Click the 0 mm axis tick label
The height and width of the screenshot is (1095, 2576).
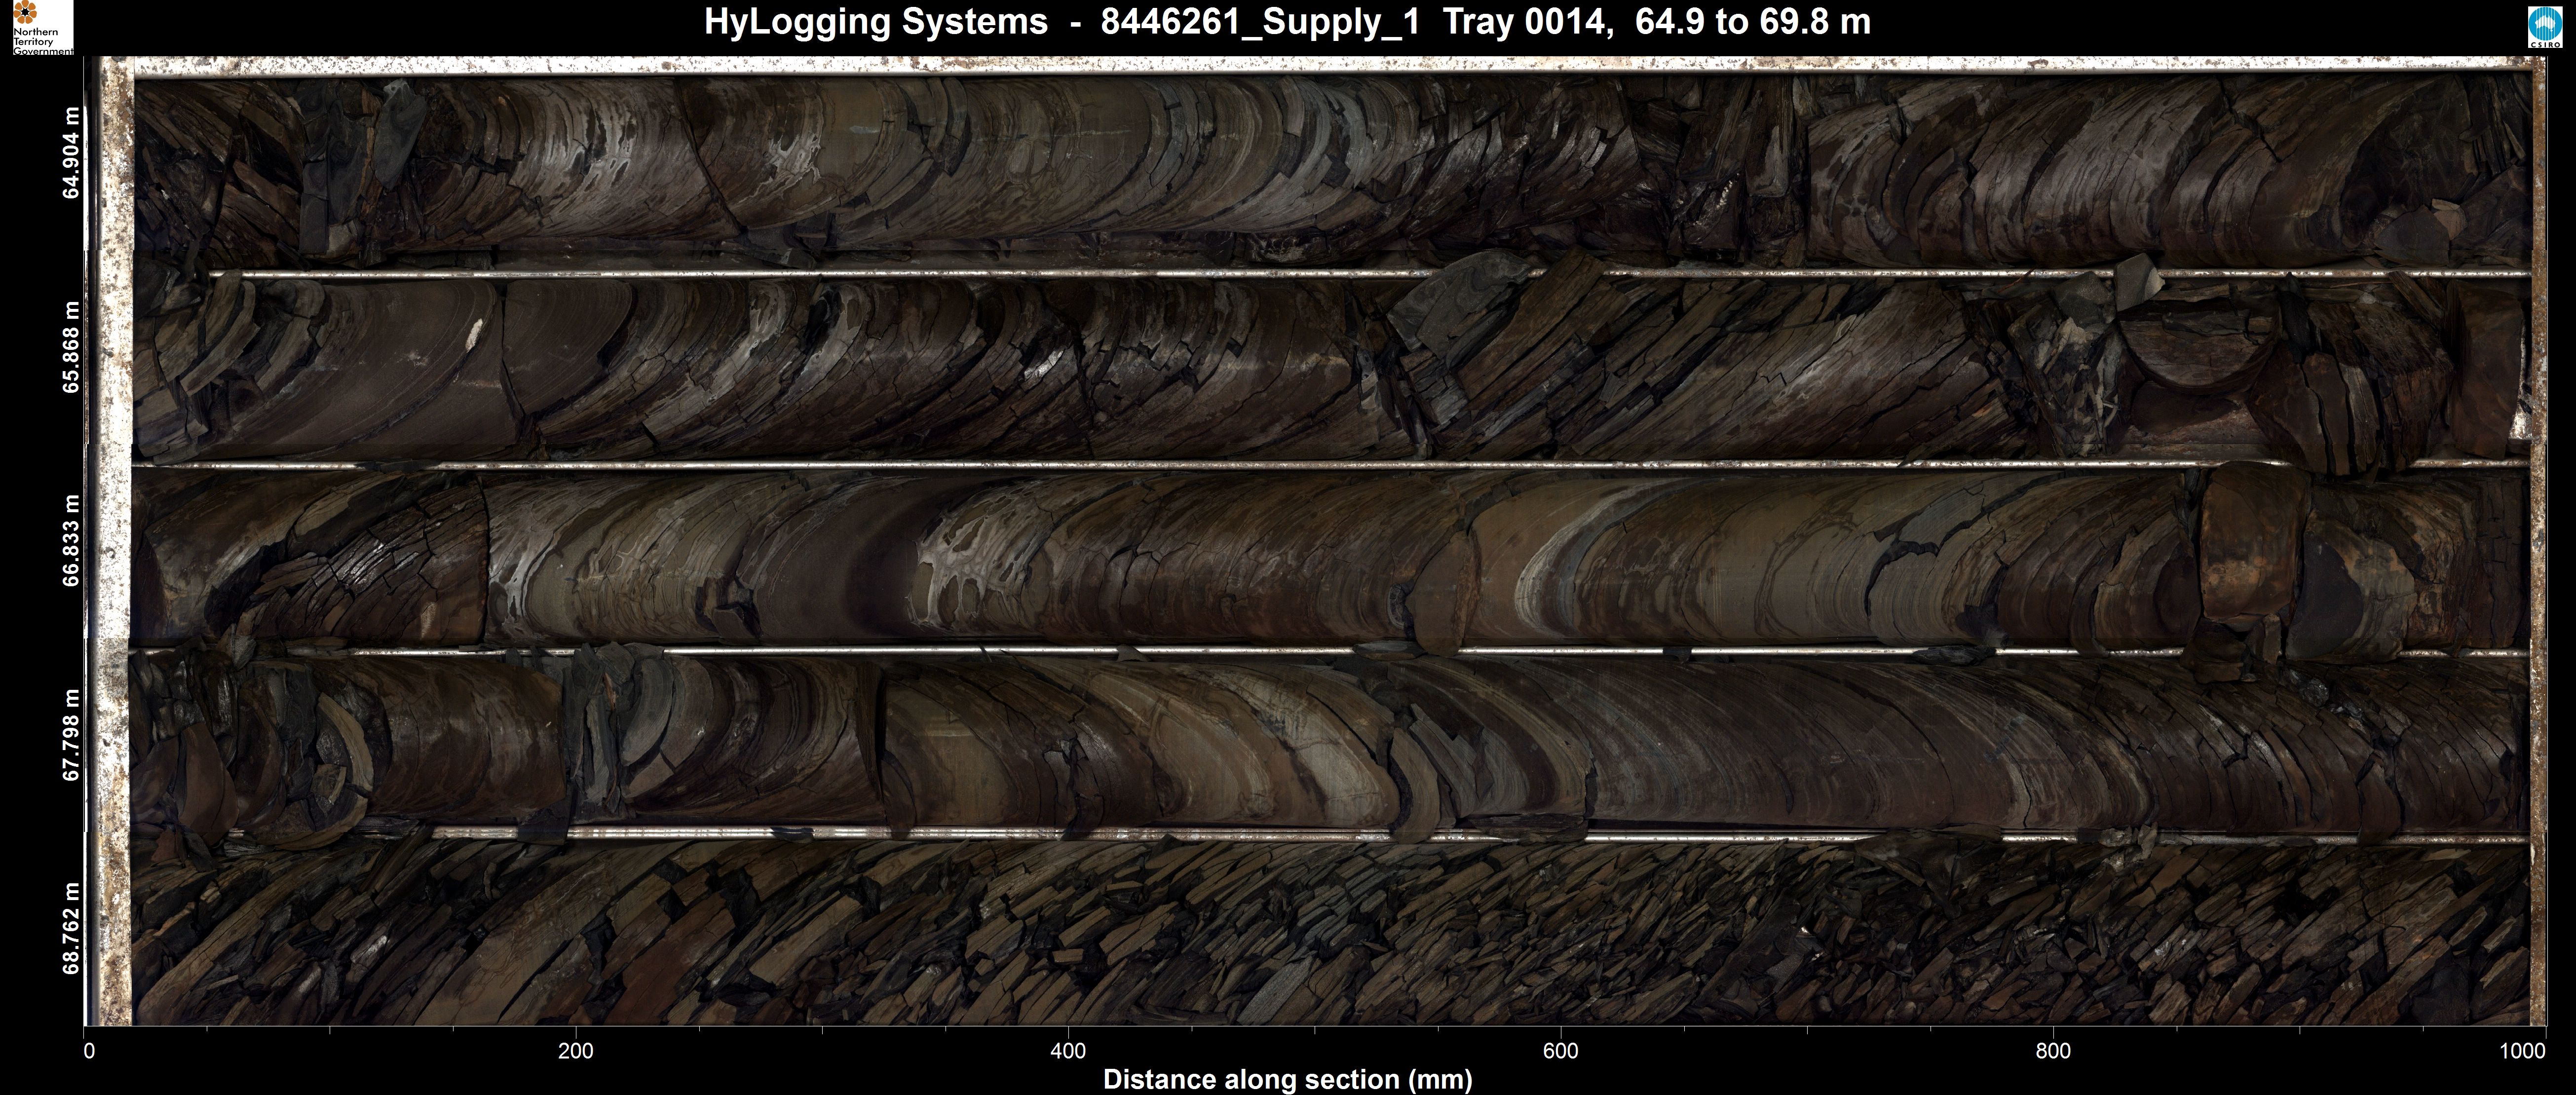point(90,1051)
